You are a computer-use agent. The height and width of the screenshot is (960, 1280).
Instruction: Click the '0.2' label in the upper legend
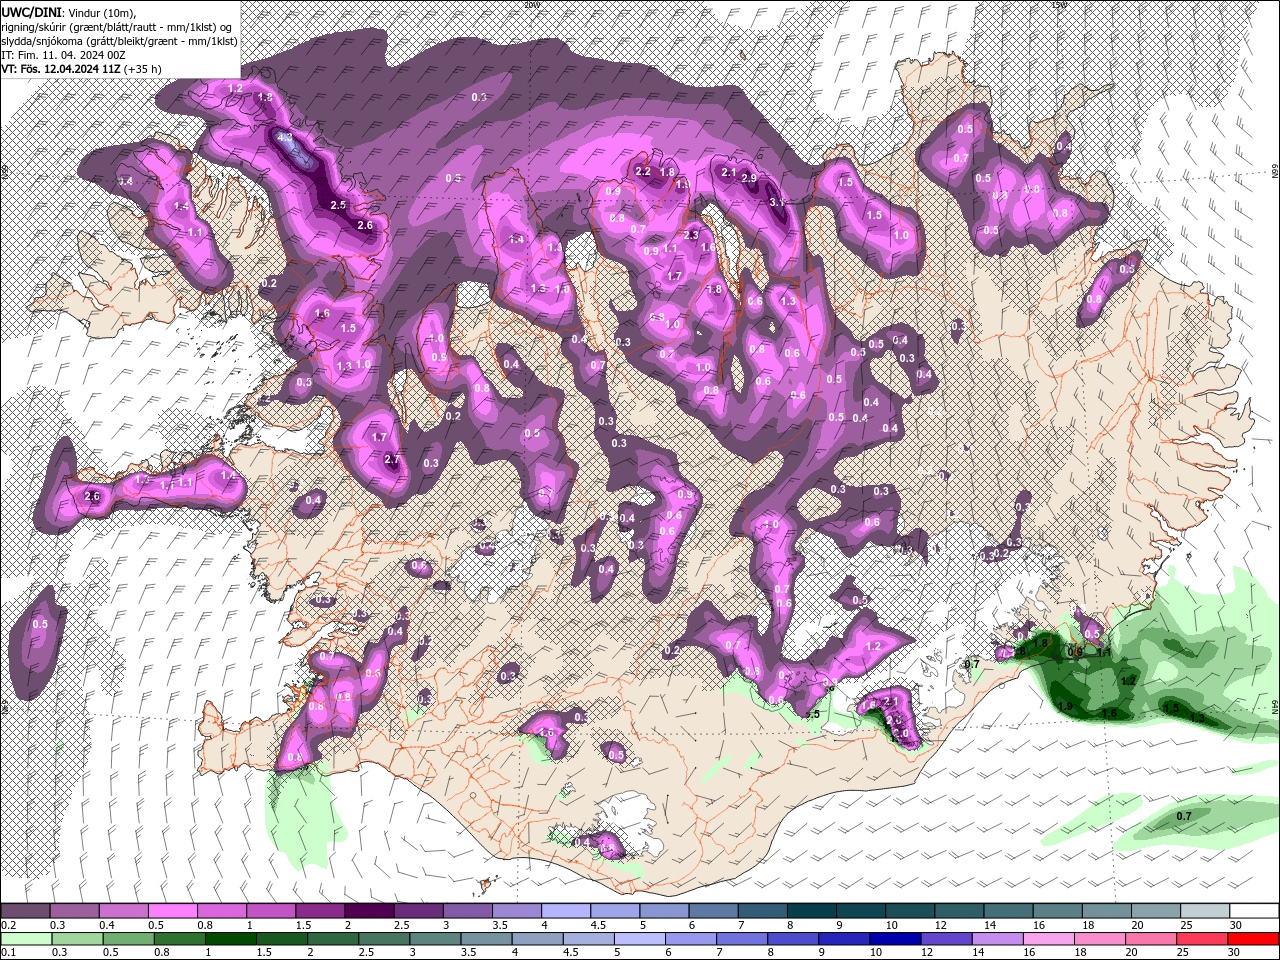click(10, 925)
